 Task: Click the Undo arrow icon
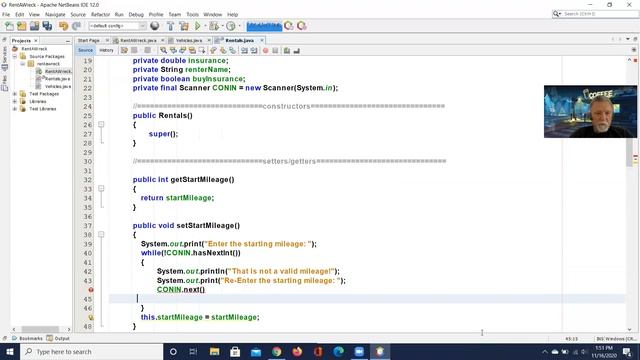63,26
